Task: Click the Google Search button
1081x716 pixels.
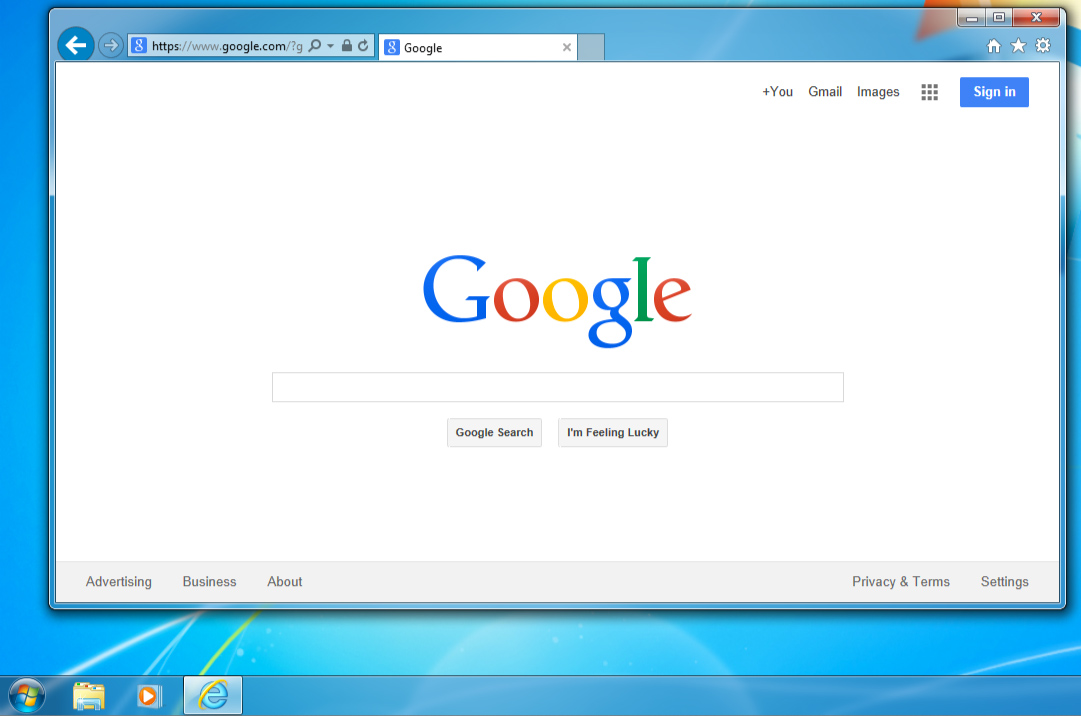Action: [494, 433]
